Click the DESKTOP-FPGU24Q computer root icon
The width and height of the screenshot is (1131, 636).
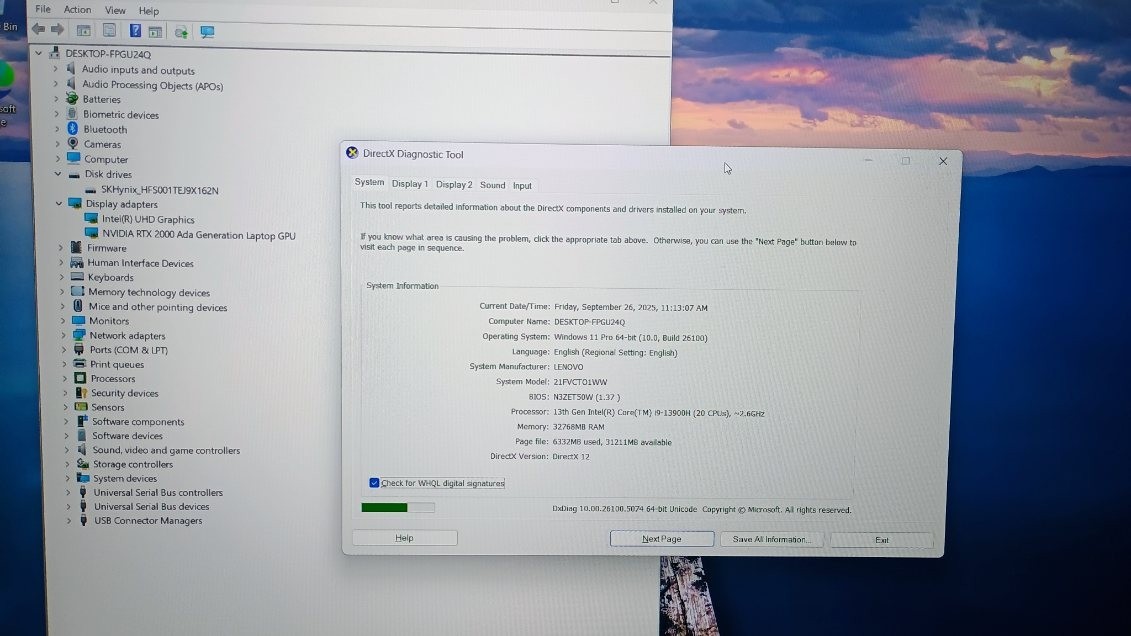54,53
